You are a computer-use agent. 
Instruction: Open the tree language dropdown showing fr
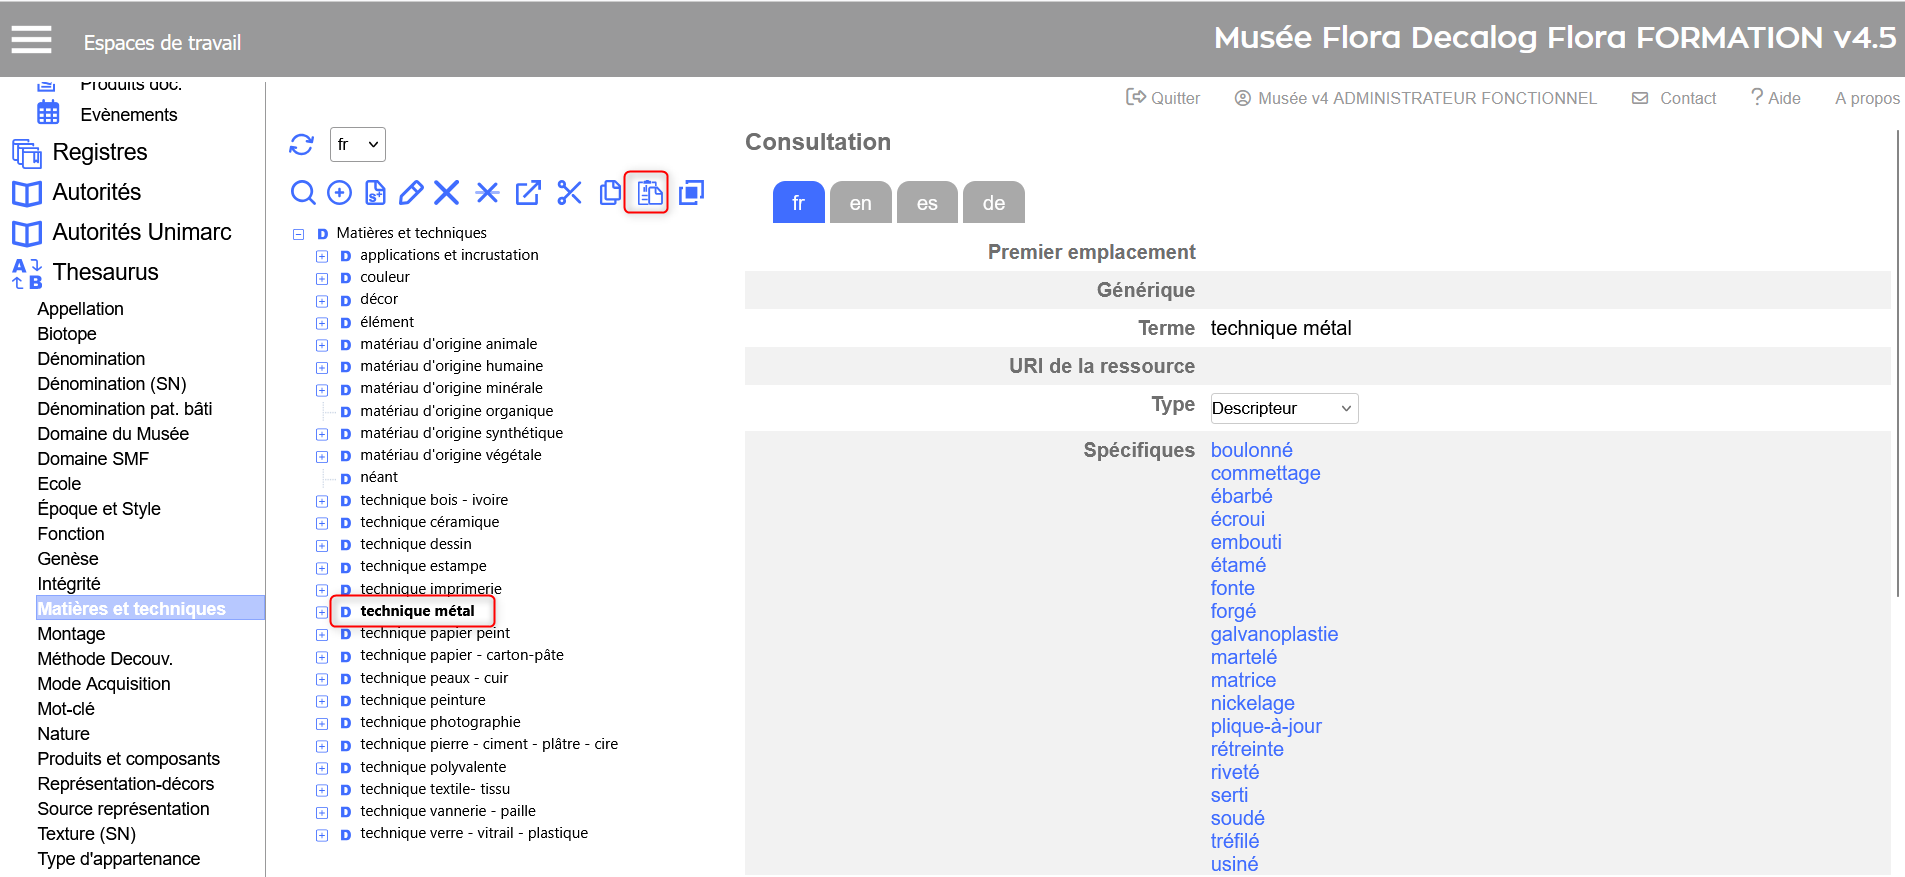click(357, 144)
